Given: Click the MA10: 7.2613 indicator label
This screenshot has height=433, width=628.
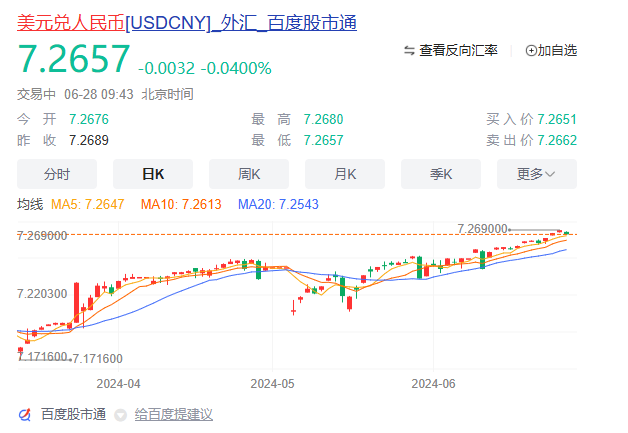Looking at the screenshot, I should 181,204.
